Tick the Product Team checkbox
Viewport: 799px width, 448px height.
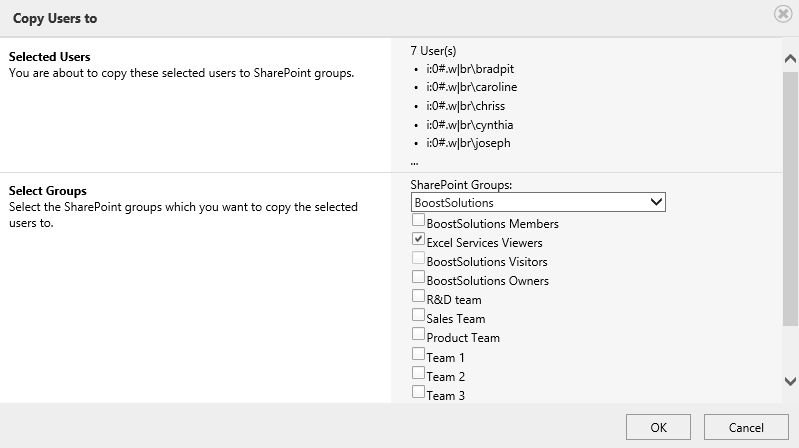418,336
